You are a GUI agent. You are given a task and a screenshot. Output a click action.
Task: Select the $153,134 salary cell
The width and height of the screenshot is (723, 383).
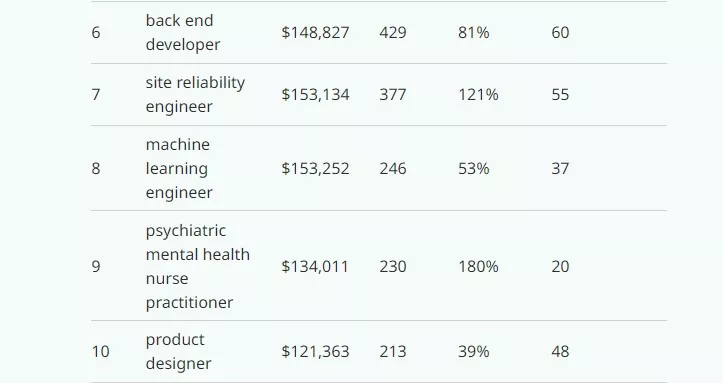[x=315, y=94]
